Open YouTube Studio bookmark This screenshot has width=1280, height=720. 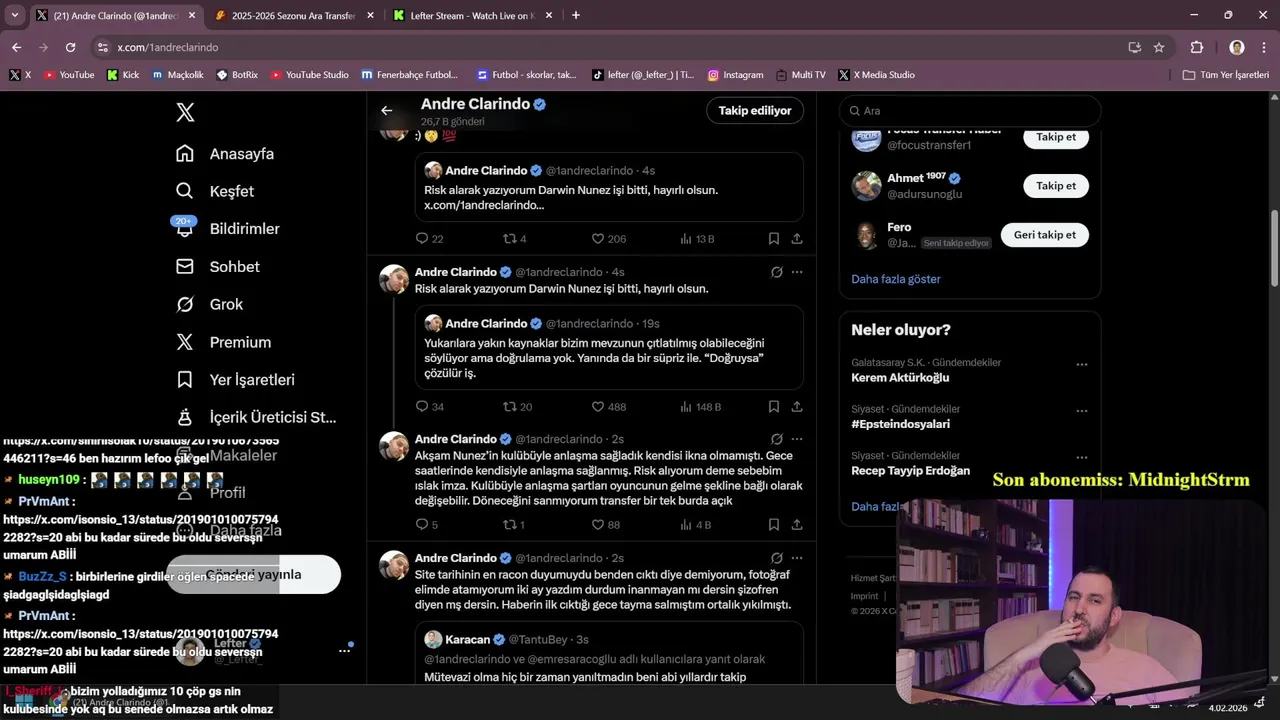click(x=309, y=75)
